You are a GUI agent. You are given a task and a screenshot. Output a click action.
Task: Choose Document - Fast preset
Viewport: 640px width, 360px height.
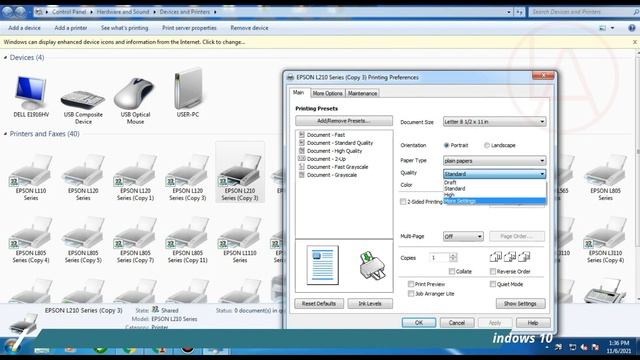[x=326, y=135]
